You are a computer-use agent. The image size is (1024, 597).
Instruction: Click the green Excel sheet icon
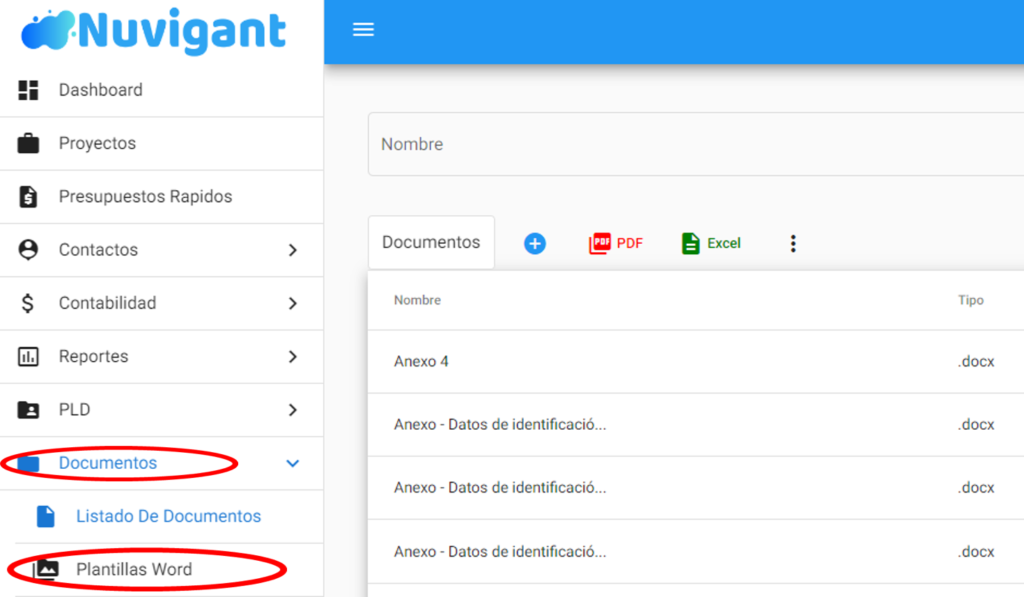(690, 244)
